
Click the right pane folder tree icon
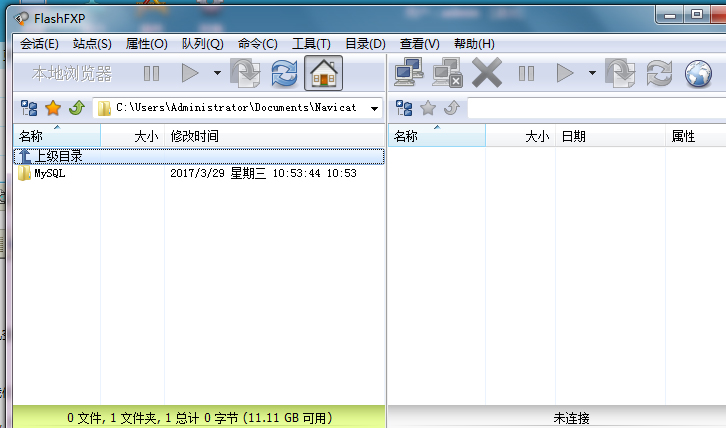pos(404,108)
